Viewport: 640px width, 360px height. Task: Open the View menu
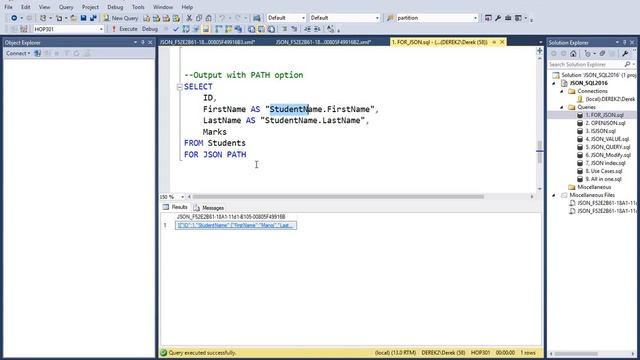point(44,7)
